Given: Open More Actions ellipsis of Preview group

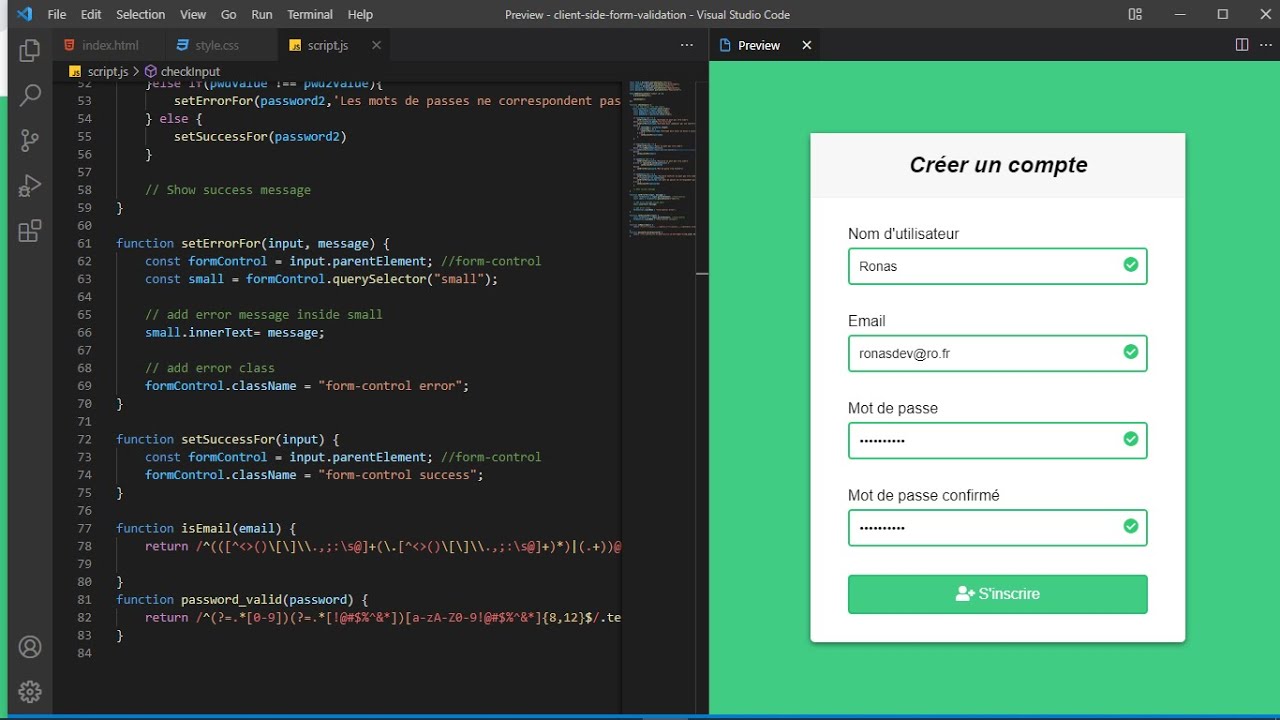Looking at the screenshot, I should [x=1264, y=45].
